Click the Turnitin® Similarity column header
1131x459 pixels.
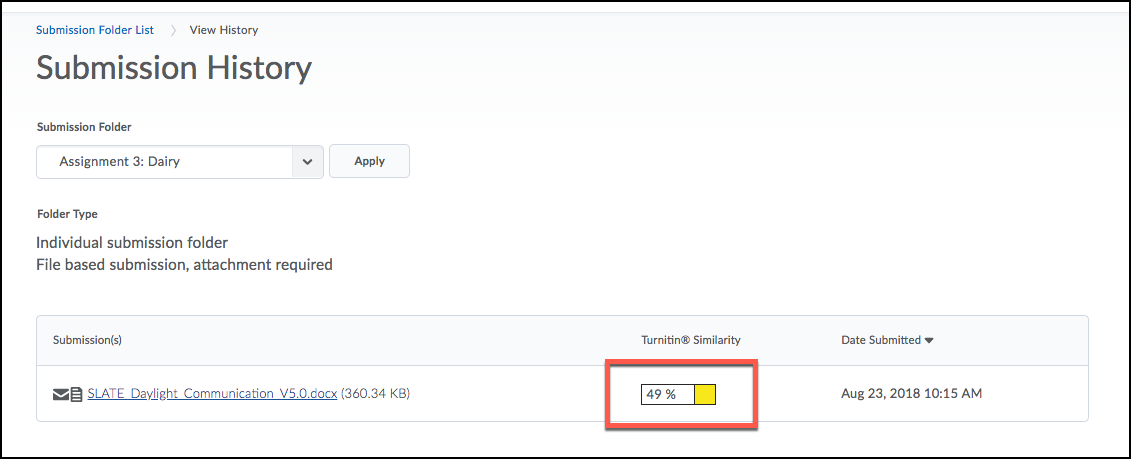tap(691, 340)
